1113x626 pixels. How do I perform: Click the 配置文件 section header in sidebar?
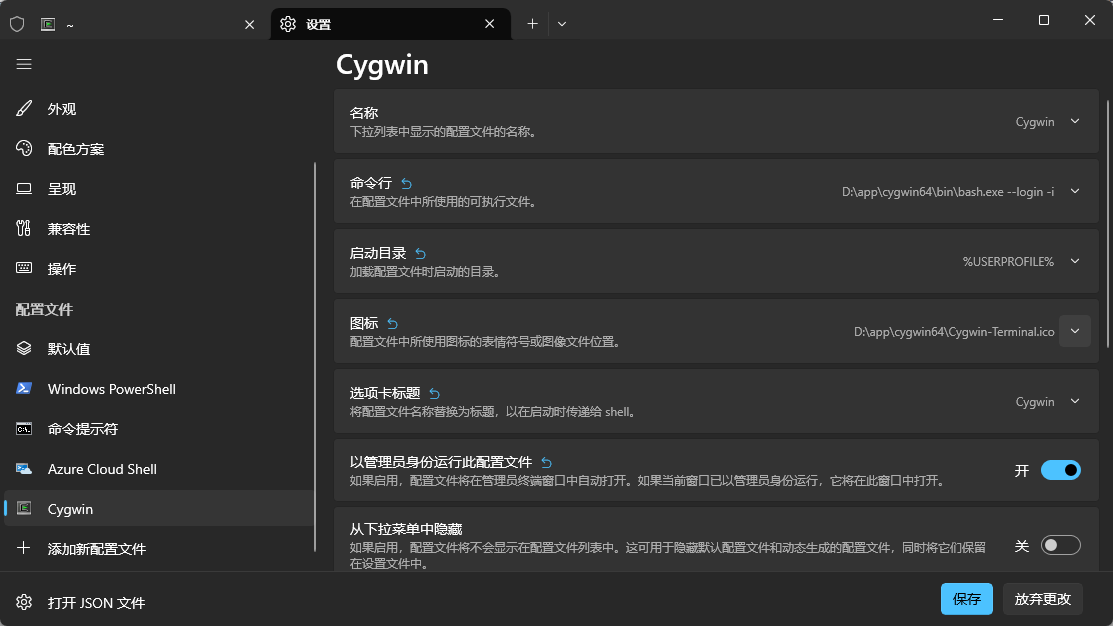tap(45, 309)
